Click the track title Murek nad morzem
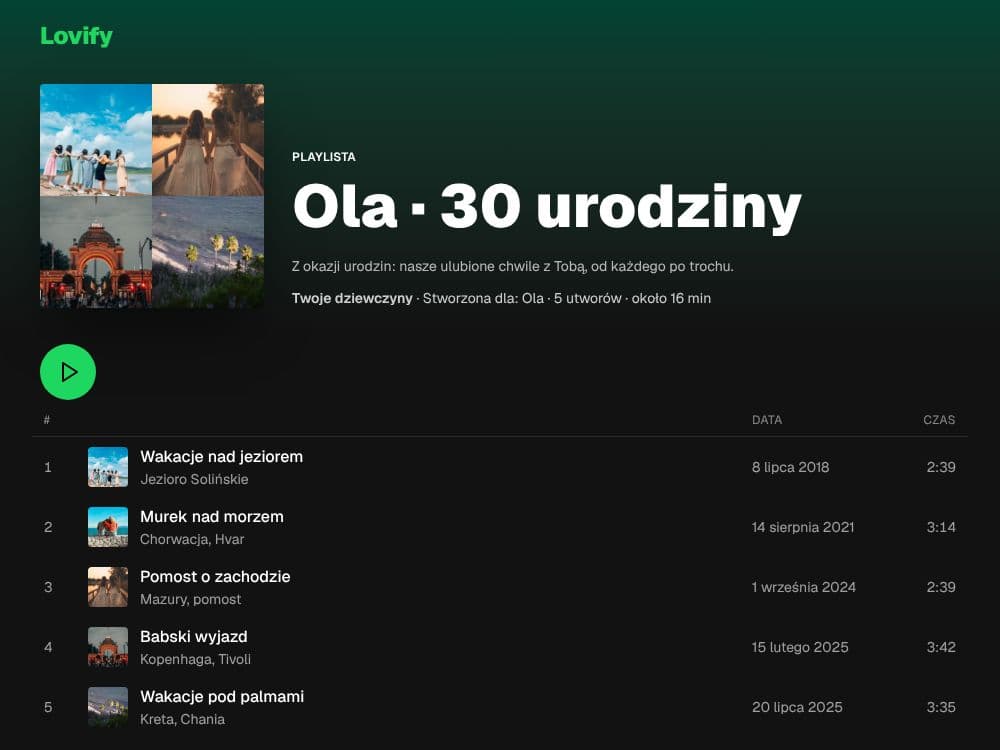The height and width of the screenshot is (750, 1000). (x=212, y=517)
